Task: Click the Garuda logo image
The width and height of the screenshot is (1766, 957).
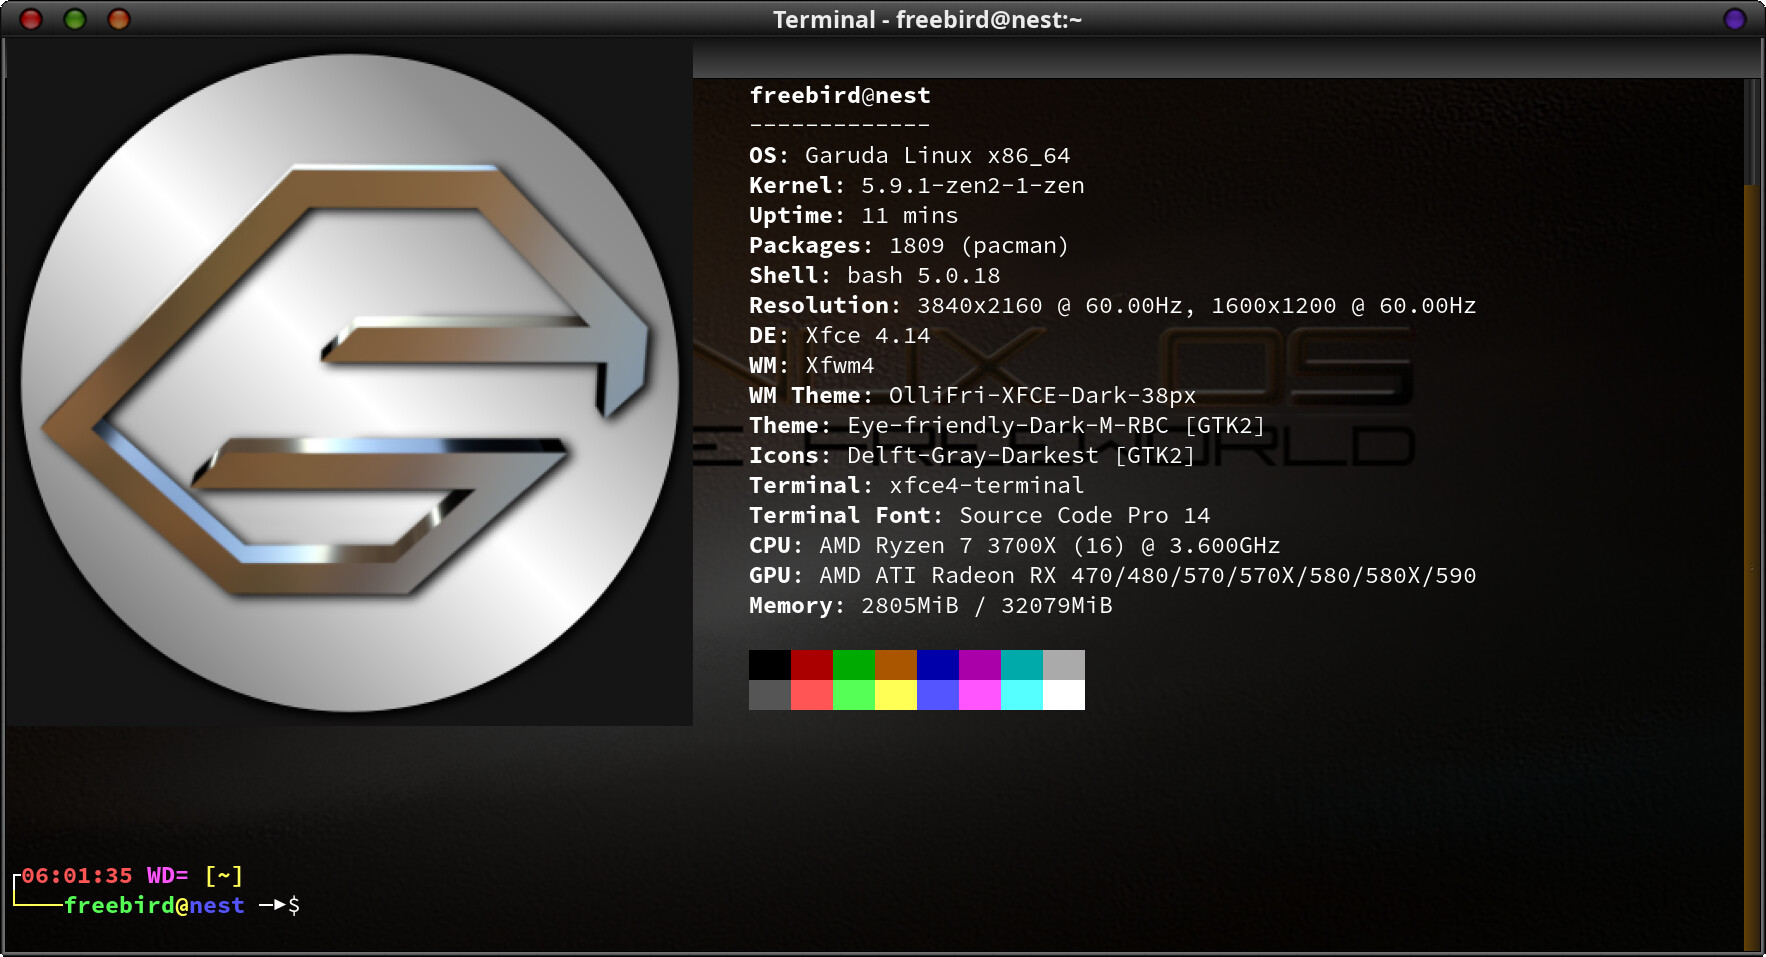Action: click(349, 383)
